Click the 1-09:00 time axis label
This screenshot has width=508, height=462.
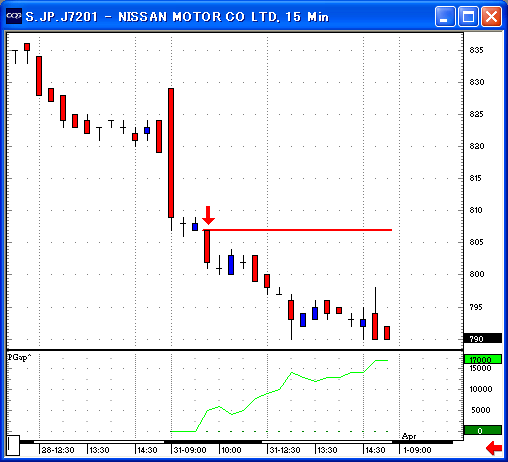tap(417, 450)
